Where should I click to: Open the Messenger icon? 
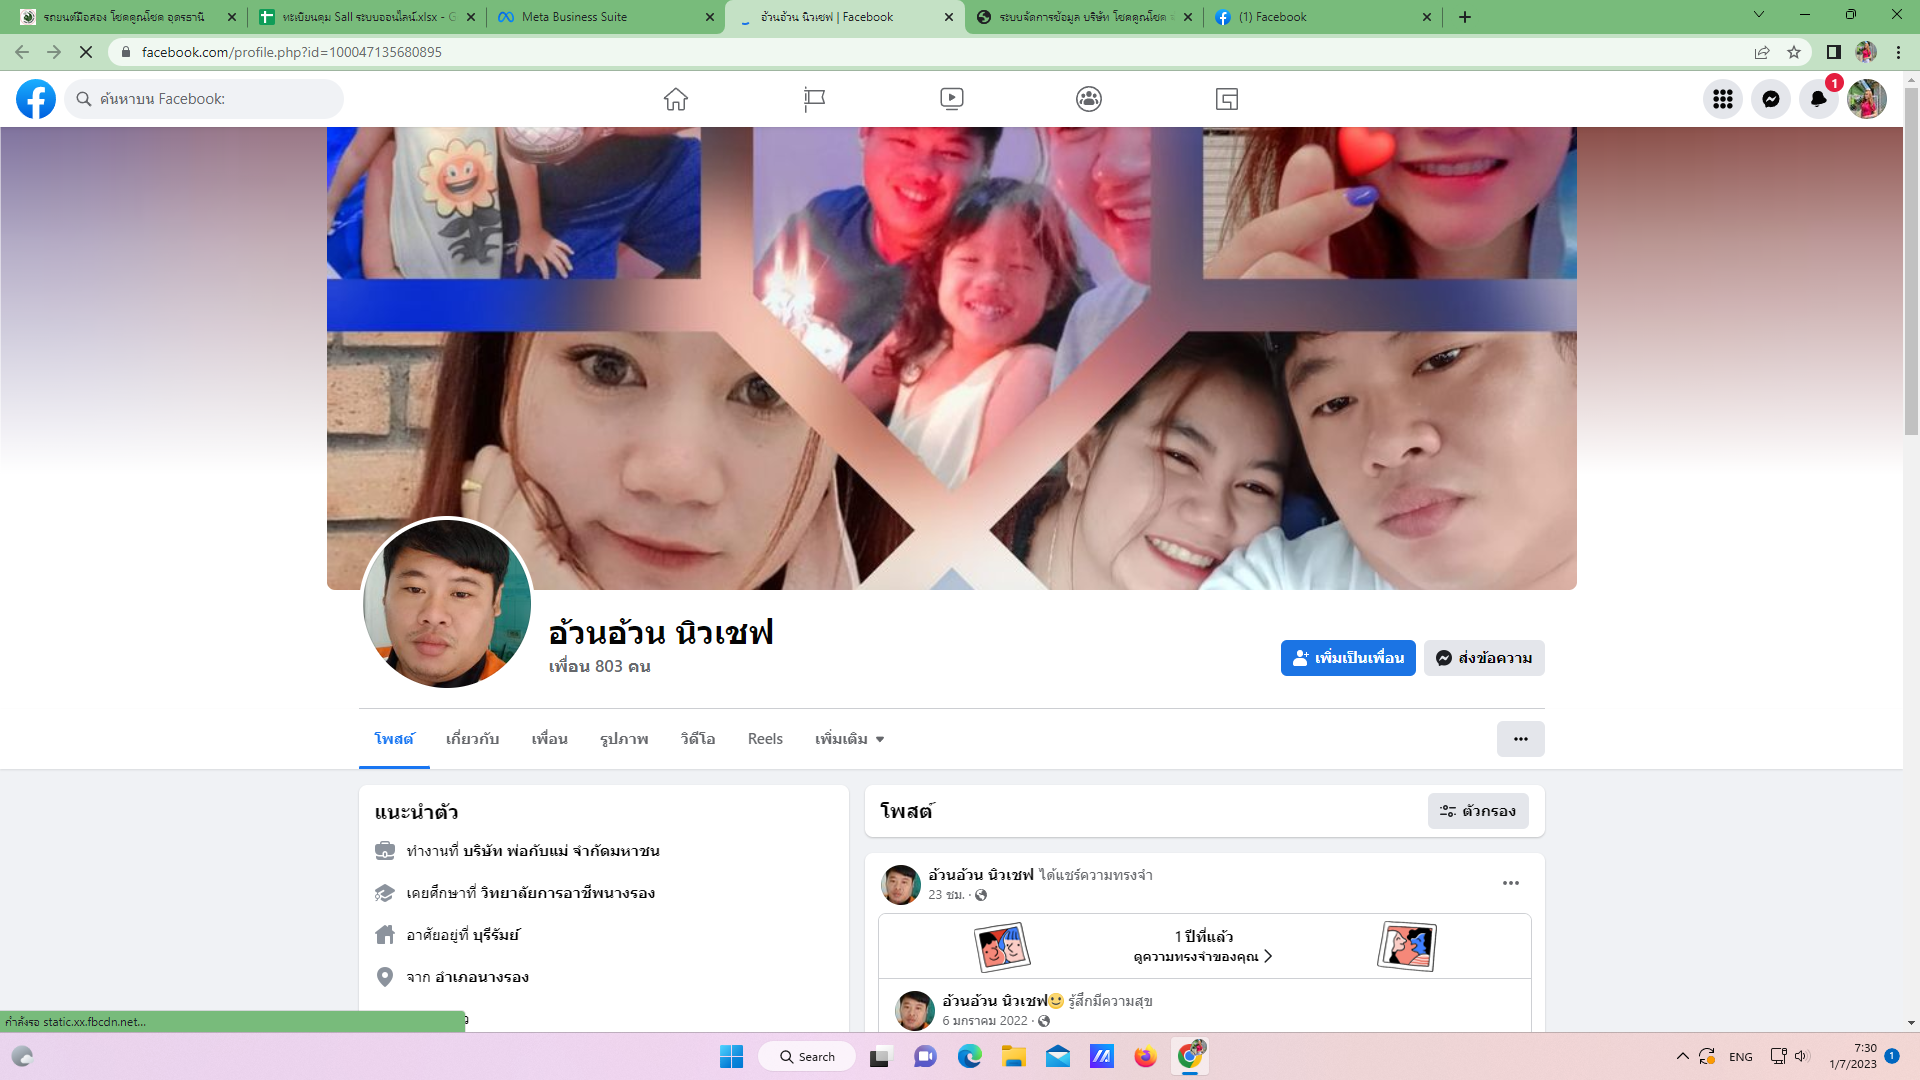click(x=1770, y=99)
